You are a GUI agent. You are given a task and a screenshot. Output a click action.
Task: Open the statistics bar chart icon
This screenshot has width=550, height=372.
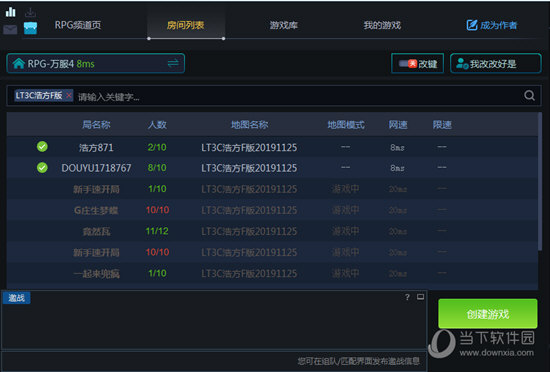11,12
